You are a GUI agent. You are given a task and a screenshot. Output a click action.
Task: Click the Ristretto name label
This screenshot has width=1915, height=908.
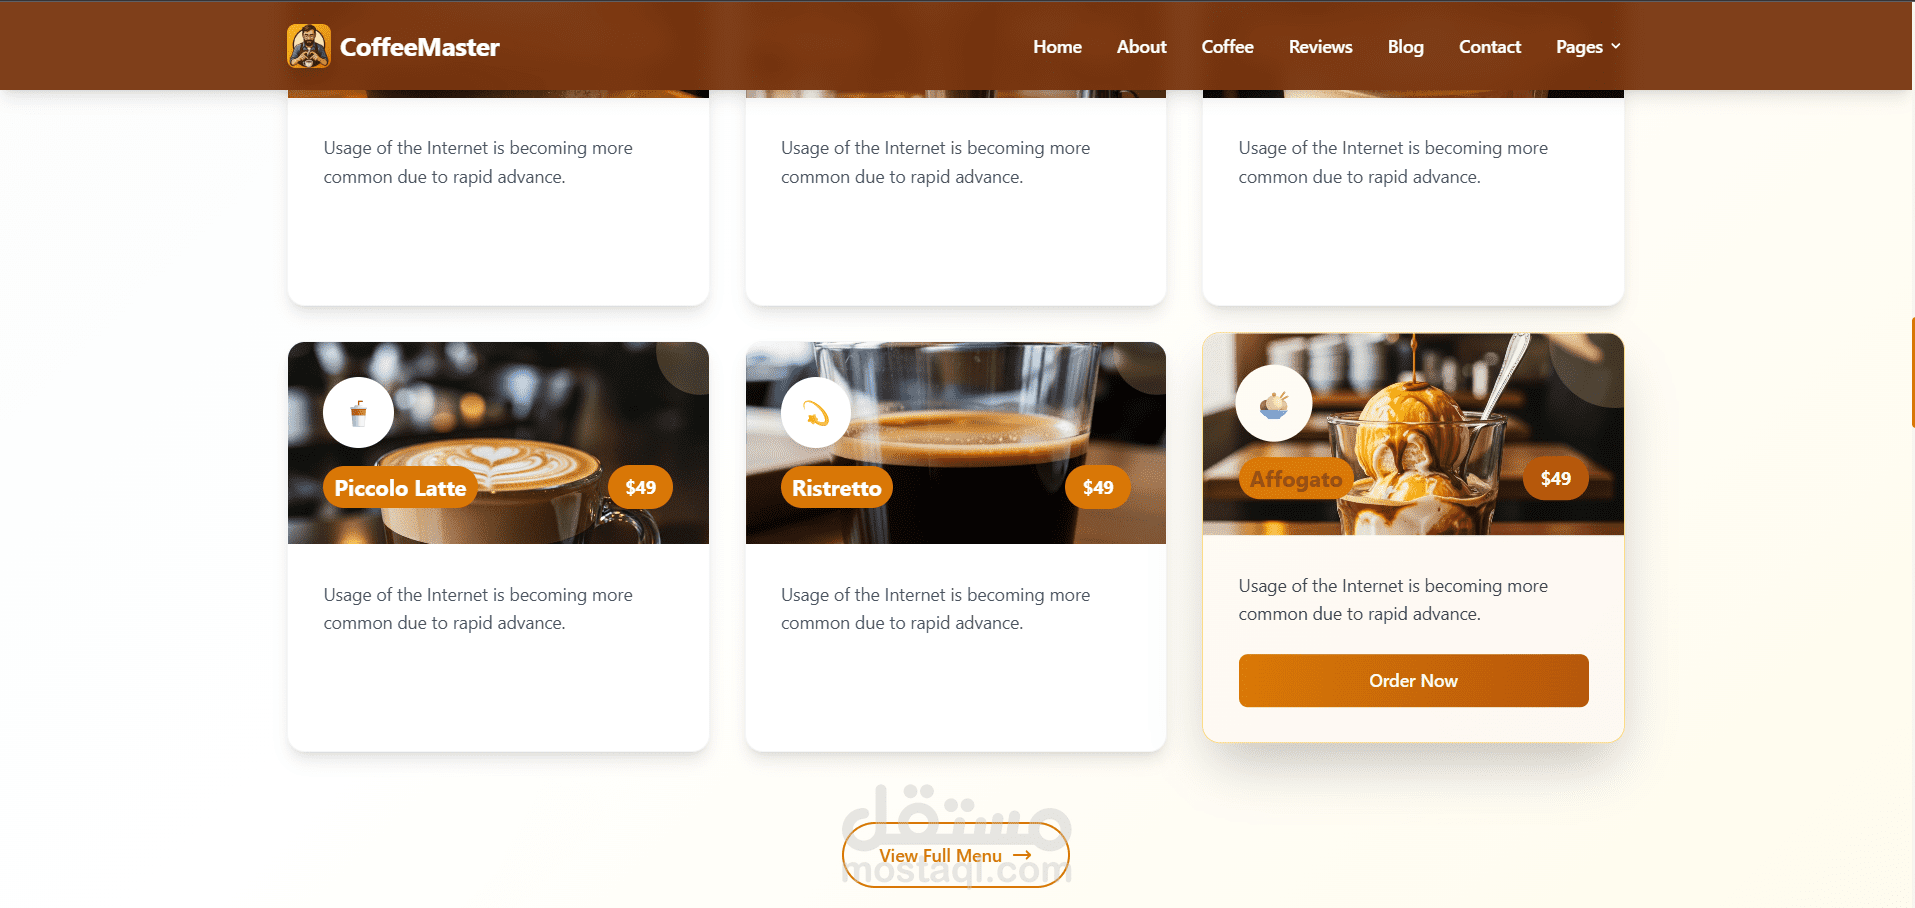[x=837, y=488]
